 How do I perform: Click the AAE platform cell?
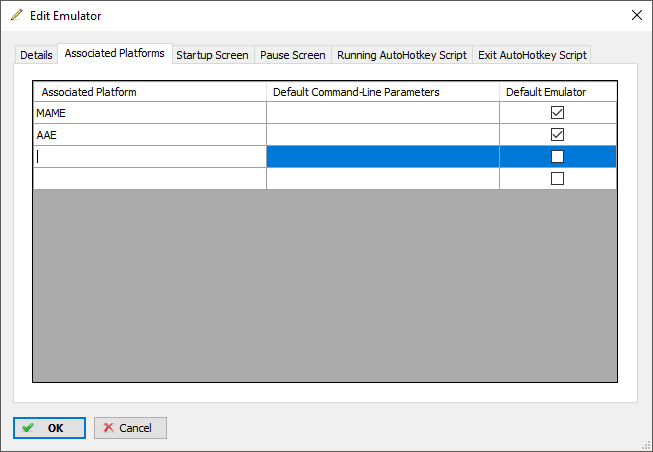(150, 135)
